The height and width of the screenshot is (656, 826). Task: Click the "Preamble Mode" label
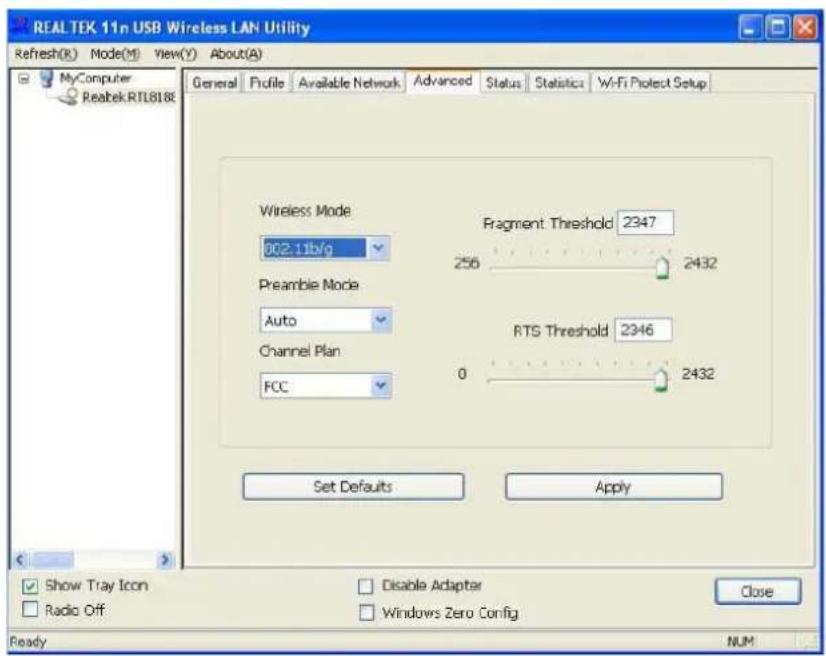coord(309,285)
